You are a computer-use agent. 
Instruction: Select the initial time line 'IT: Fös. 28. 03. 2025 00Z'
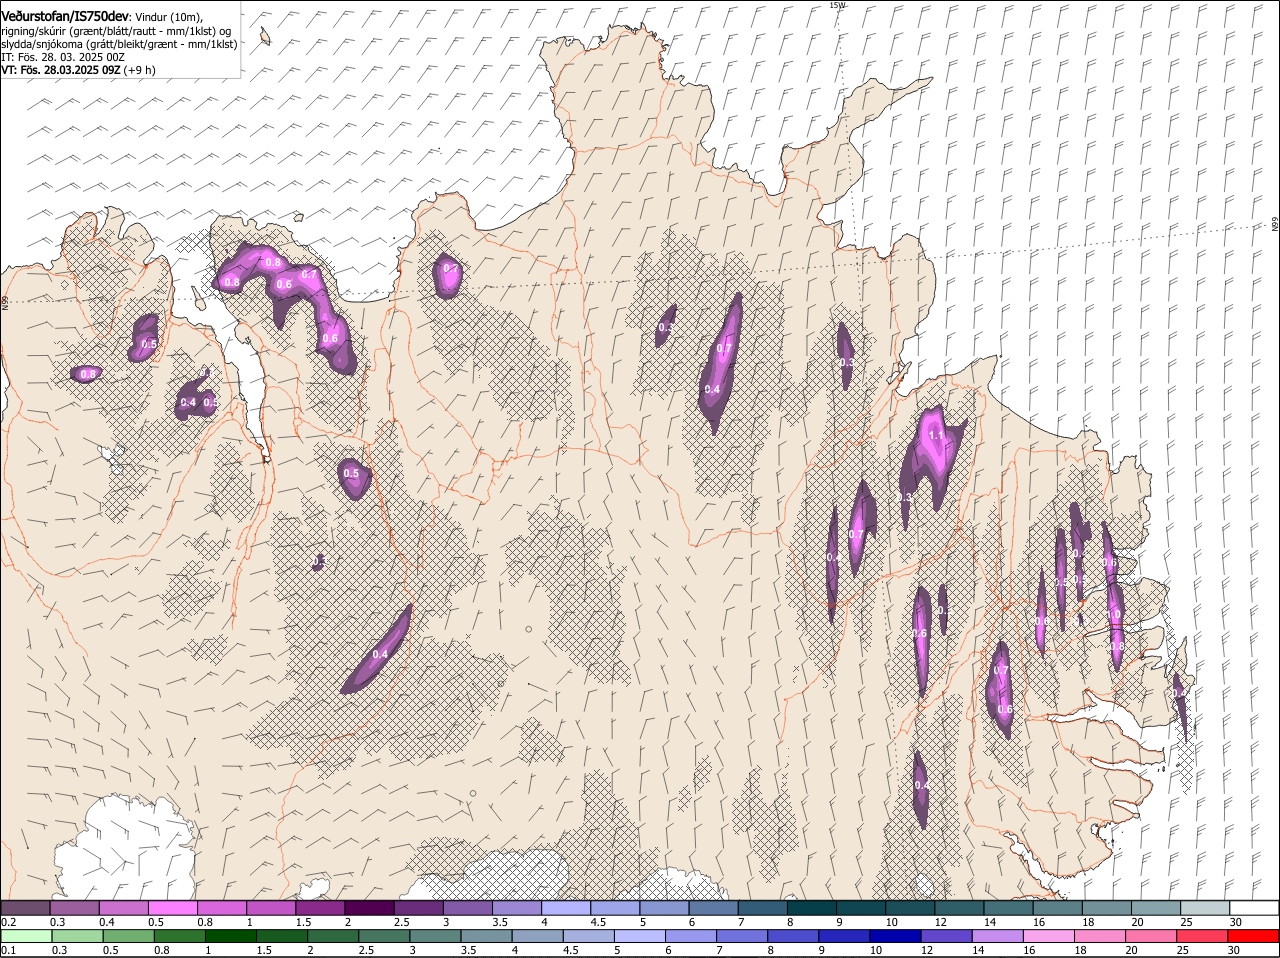pos(63,57)
